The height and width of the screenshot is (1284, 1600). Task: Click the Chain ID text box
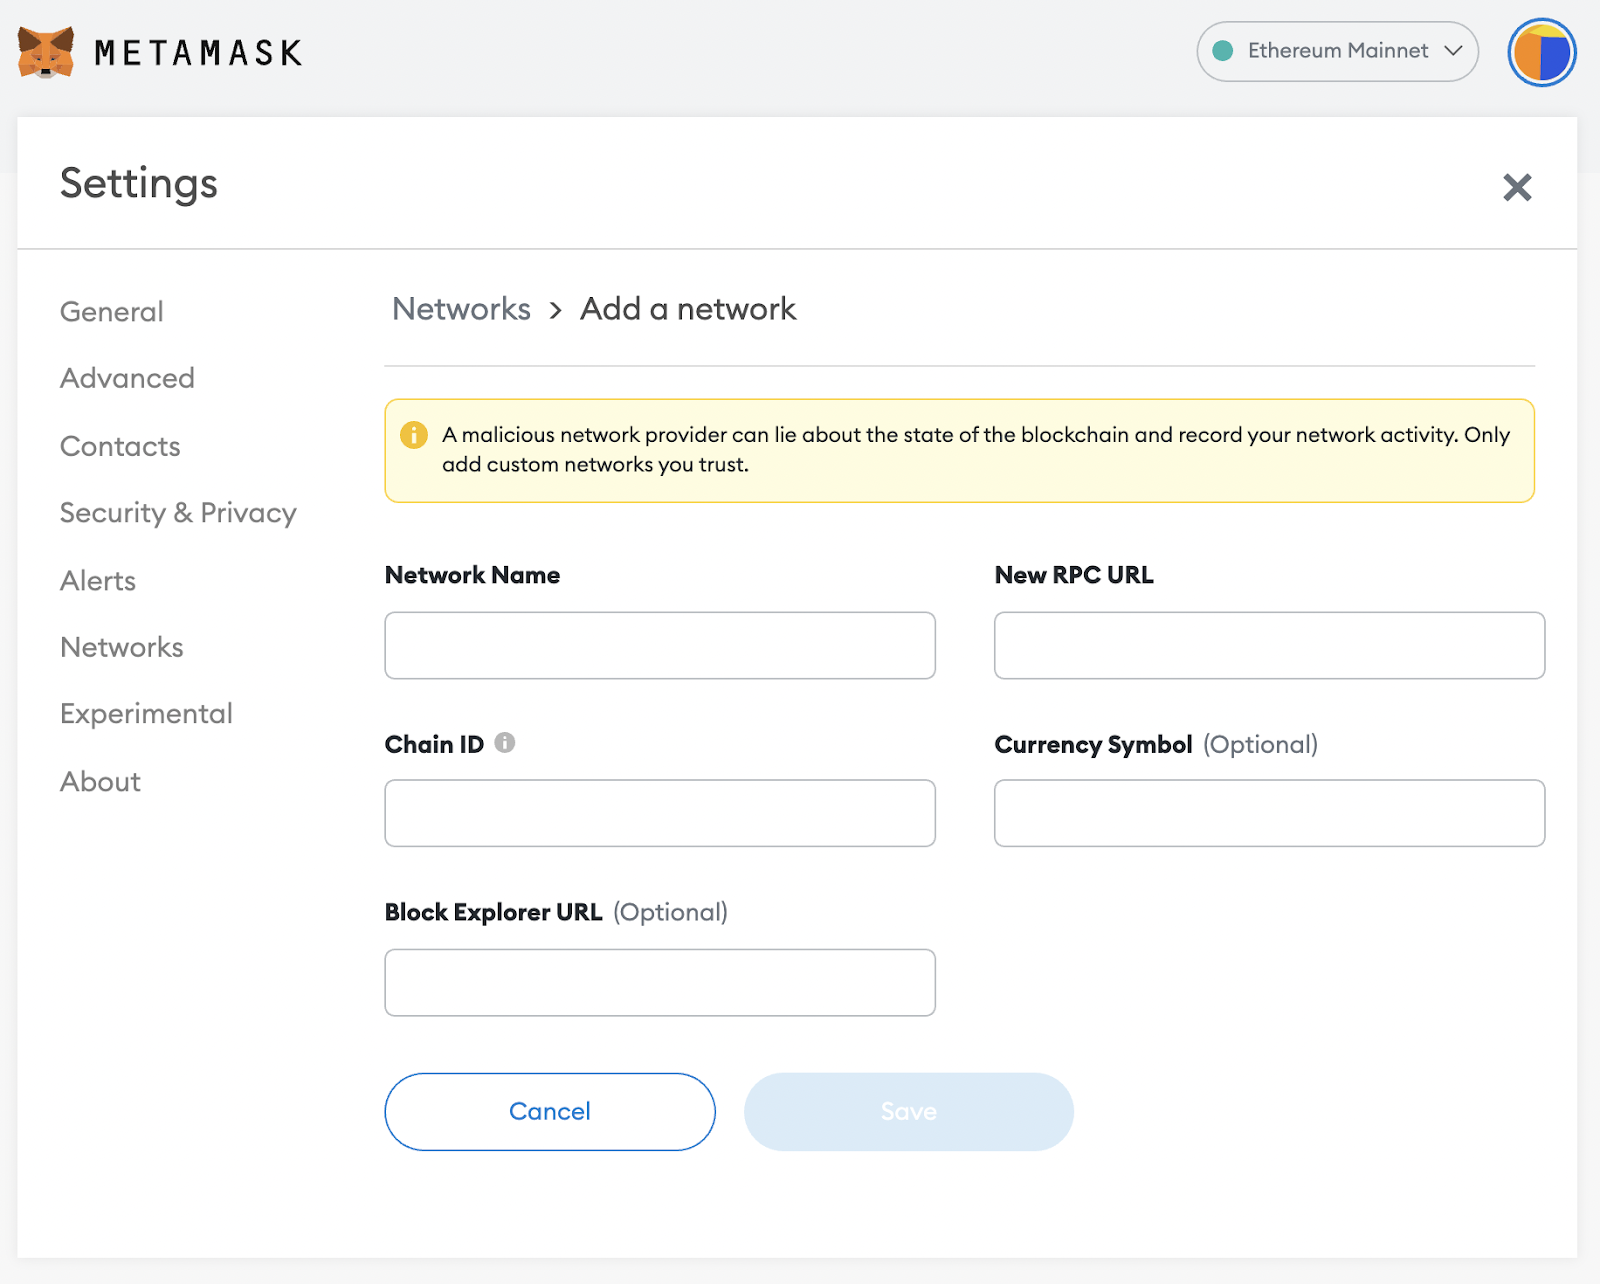pyautogui.click(x=660, y=813)
